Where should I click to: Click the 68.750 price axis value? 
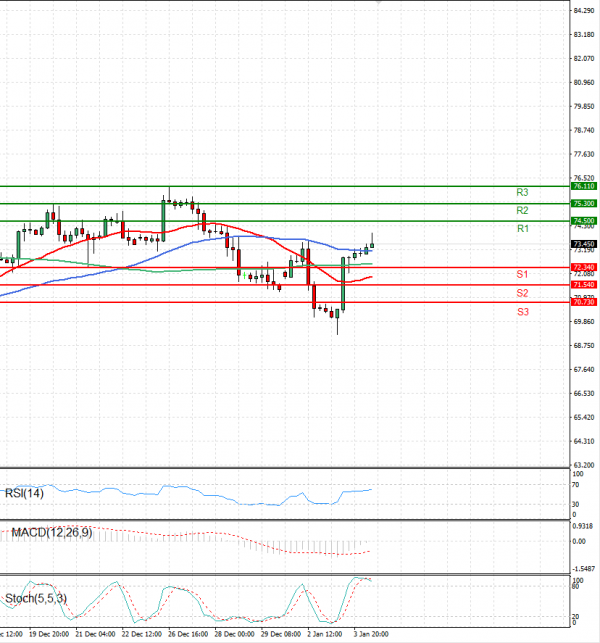(x=584, y=346)
